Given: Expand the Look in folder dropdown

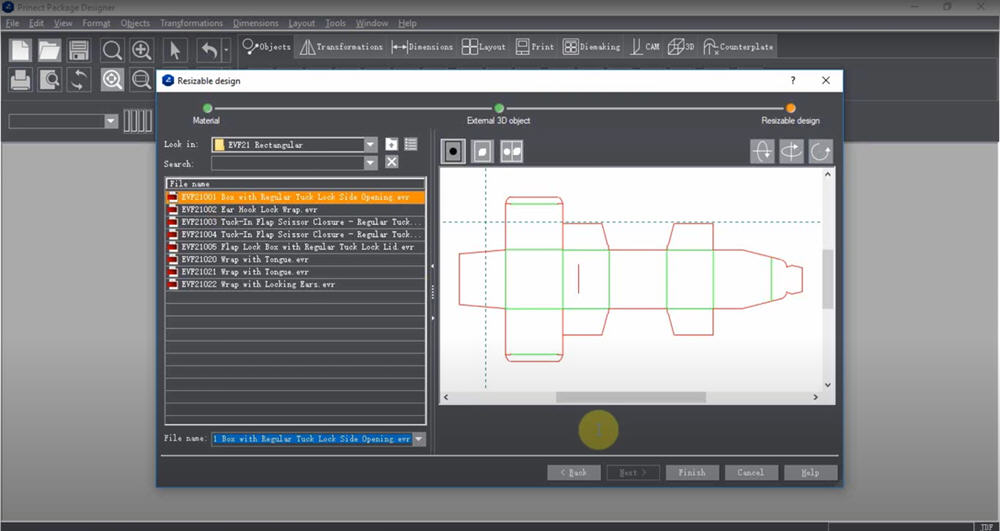Looking at the screenshot, I should tap(371, 145).
